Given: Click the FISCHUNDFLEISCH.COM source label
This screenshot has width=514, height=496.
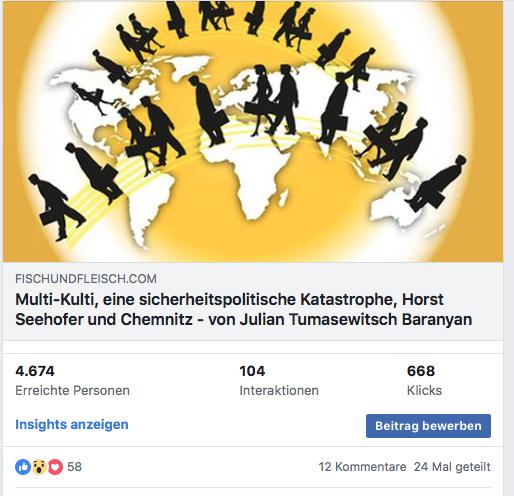Looking at the screenshot, I should 86,279.
